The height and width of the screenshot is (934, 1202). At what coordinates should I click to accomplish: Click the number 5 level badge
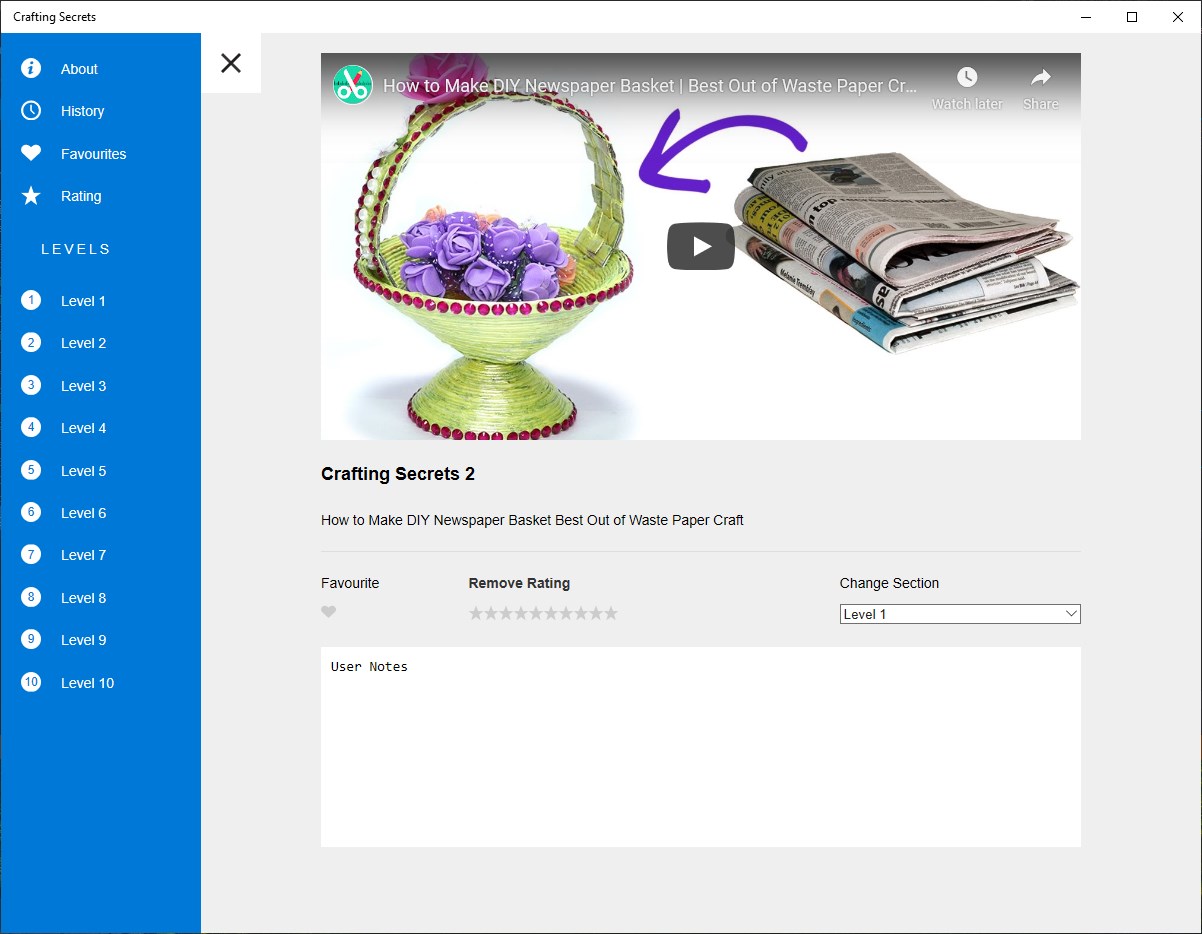click(31, 470)
